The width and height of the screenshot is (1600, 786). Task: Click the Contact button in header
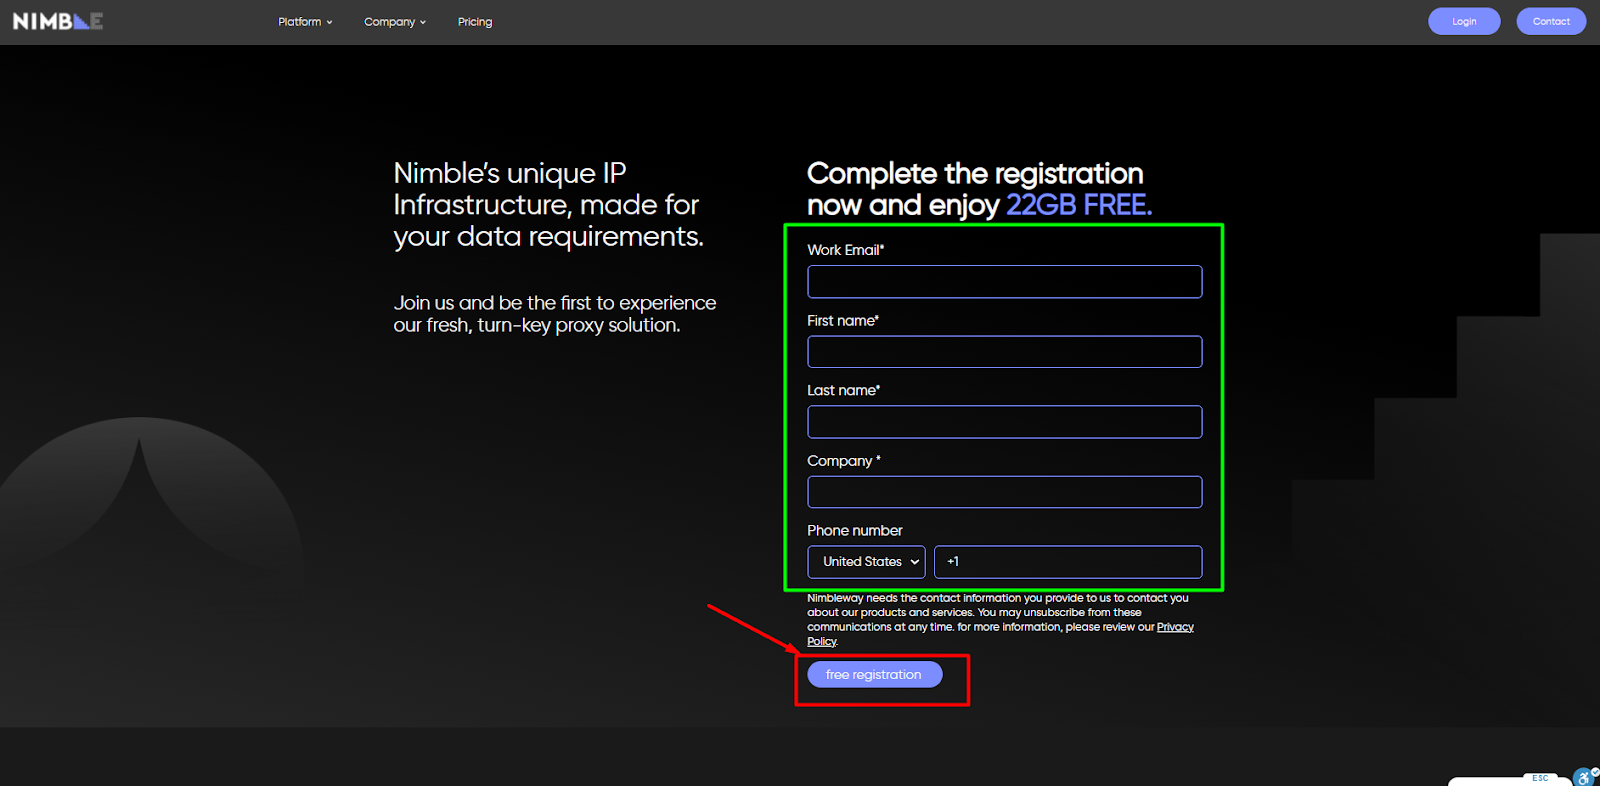(1550, 21)
